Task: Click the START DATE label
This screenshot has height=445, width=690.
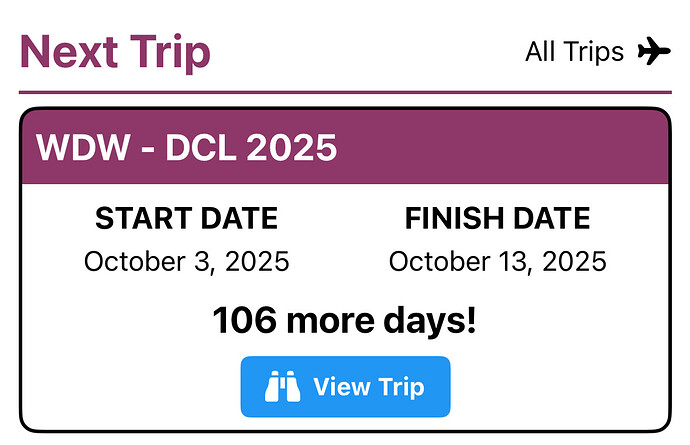Action: point(186,218)
